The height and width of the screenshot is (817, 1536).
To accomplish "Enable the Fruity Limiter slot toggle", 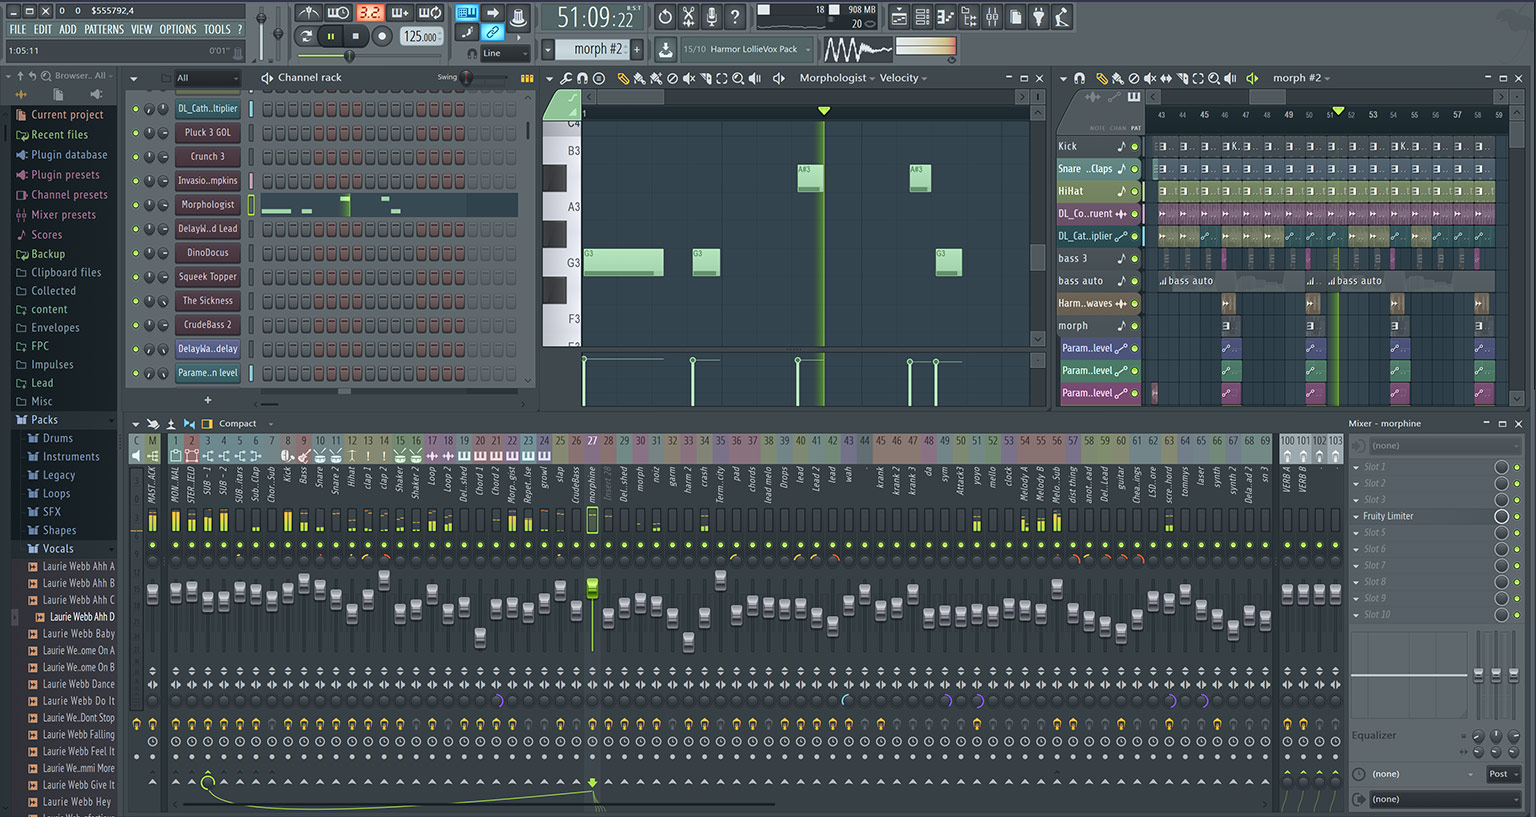I will point(1501,516).
